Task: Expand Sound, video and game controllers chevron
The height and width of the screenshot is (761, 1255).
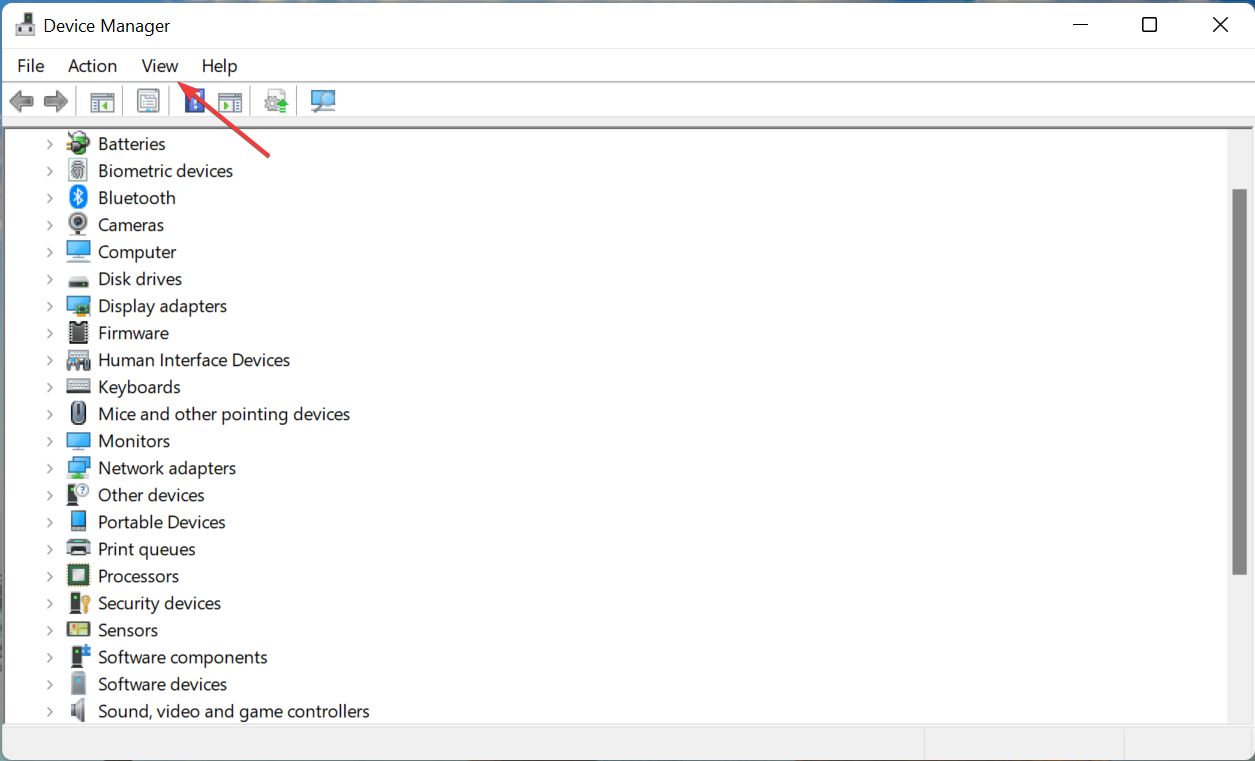Action: (x=49, y=711)
